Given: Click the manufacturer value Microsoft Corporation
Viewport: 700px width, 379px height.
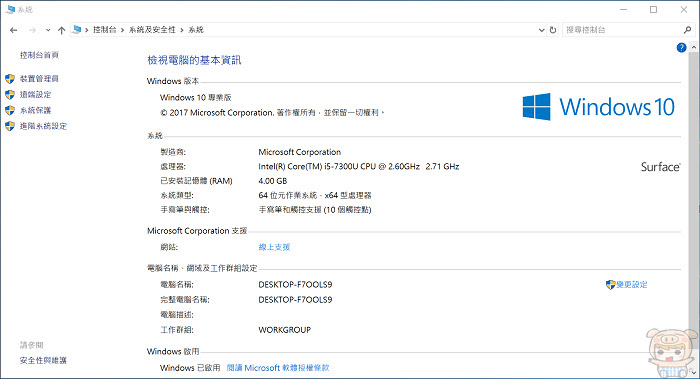Looking at the screenshot, I should point(299,152).
